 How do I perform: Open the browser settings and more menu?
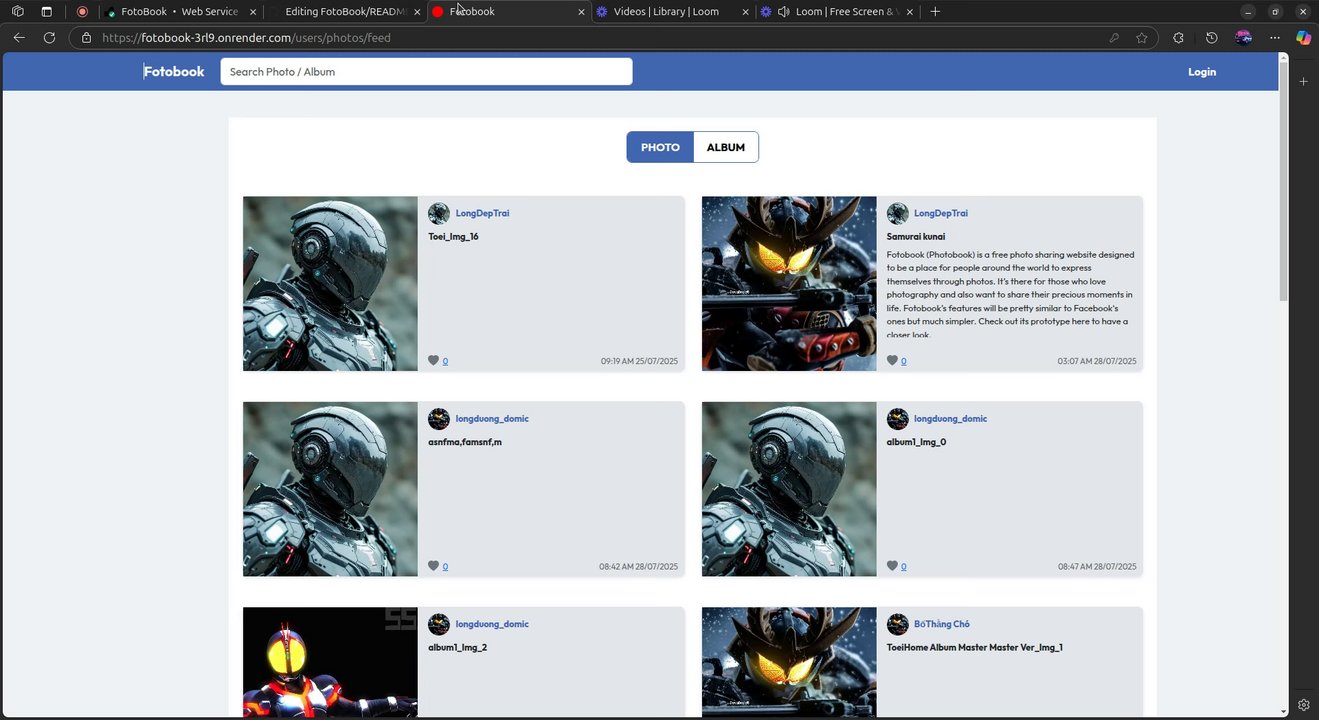pos(1275,38)
